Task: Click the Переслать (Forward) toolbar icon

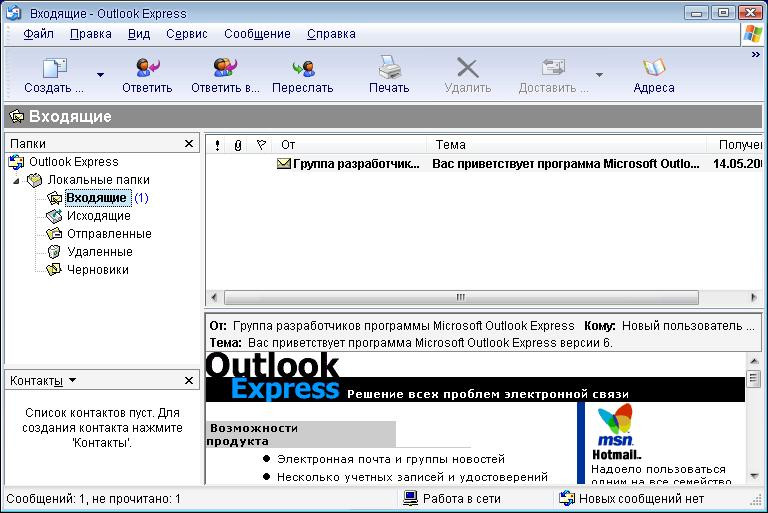Action: tap(302, 68)
